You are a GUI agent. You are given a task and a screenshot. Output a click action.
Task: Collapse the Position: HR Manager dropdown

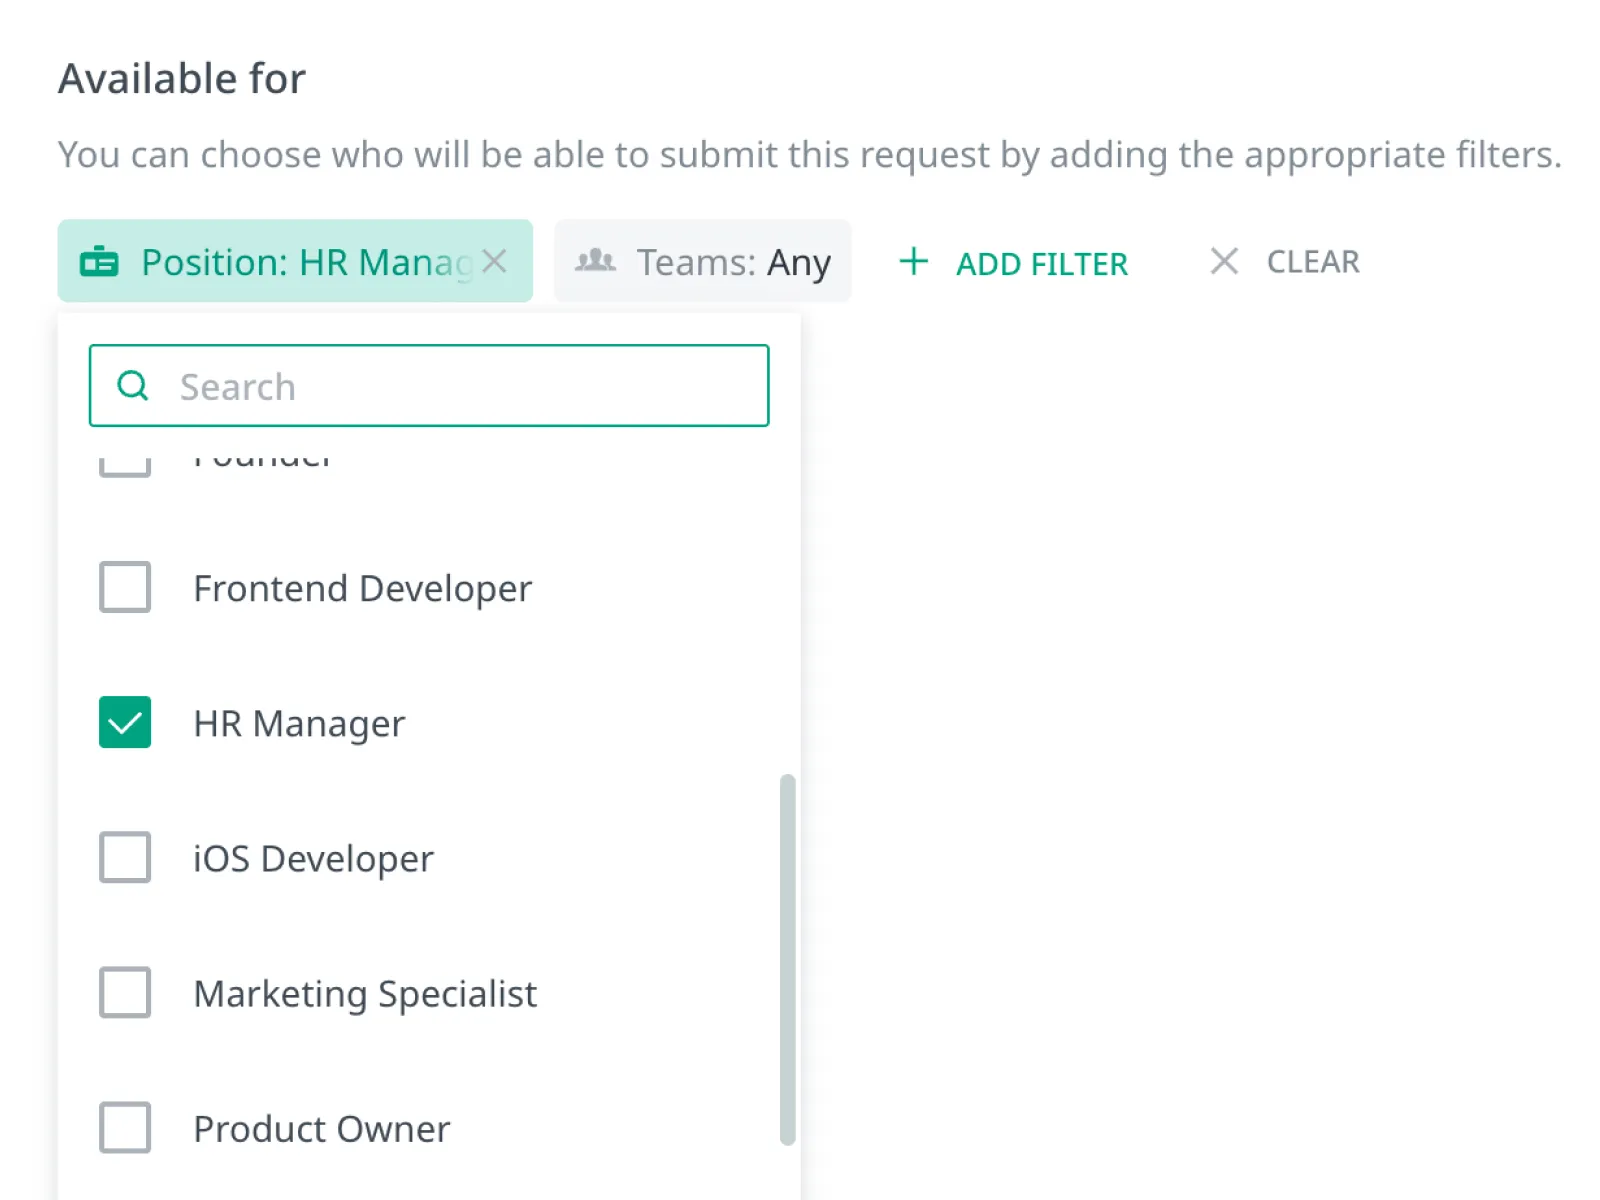coord(295,261)
